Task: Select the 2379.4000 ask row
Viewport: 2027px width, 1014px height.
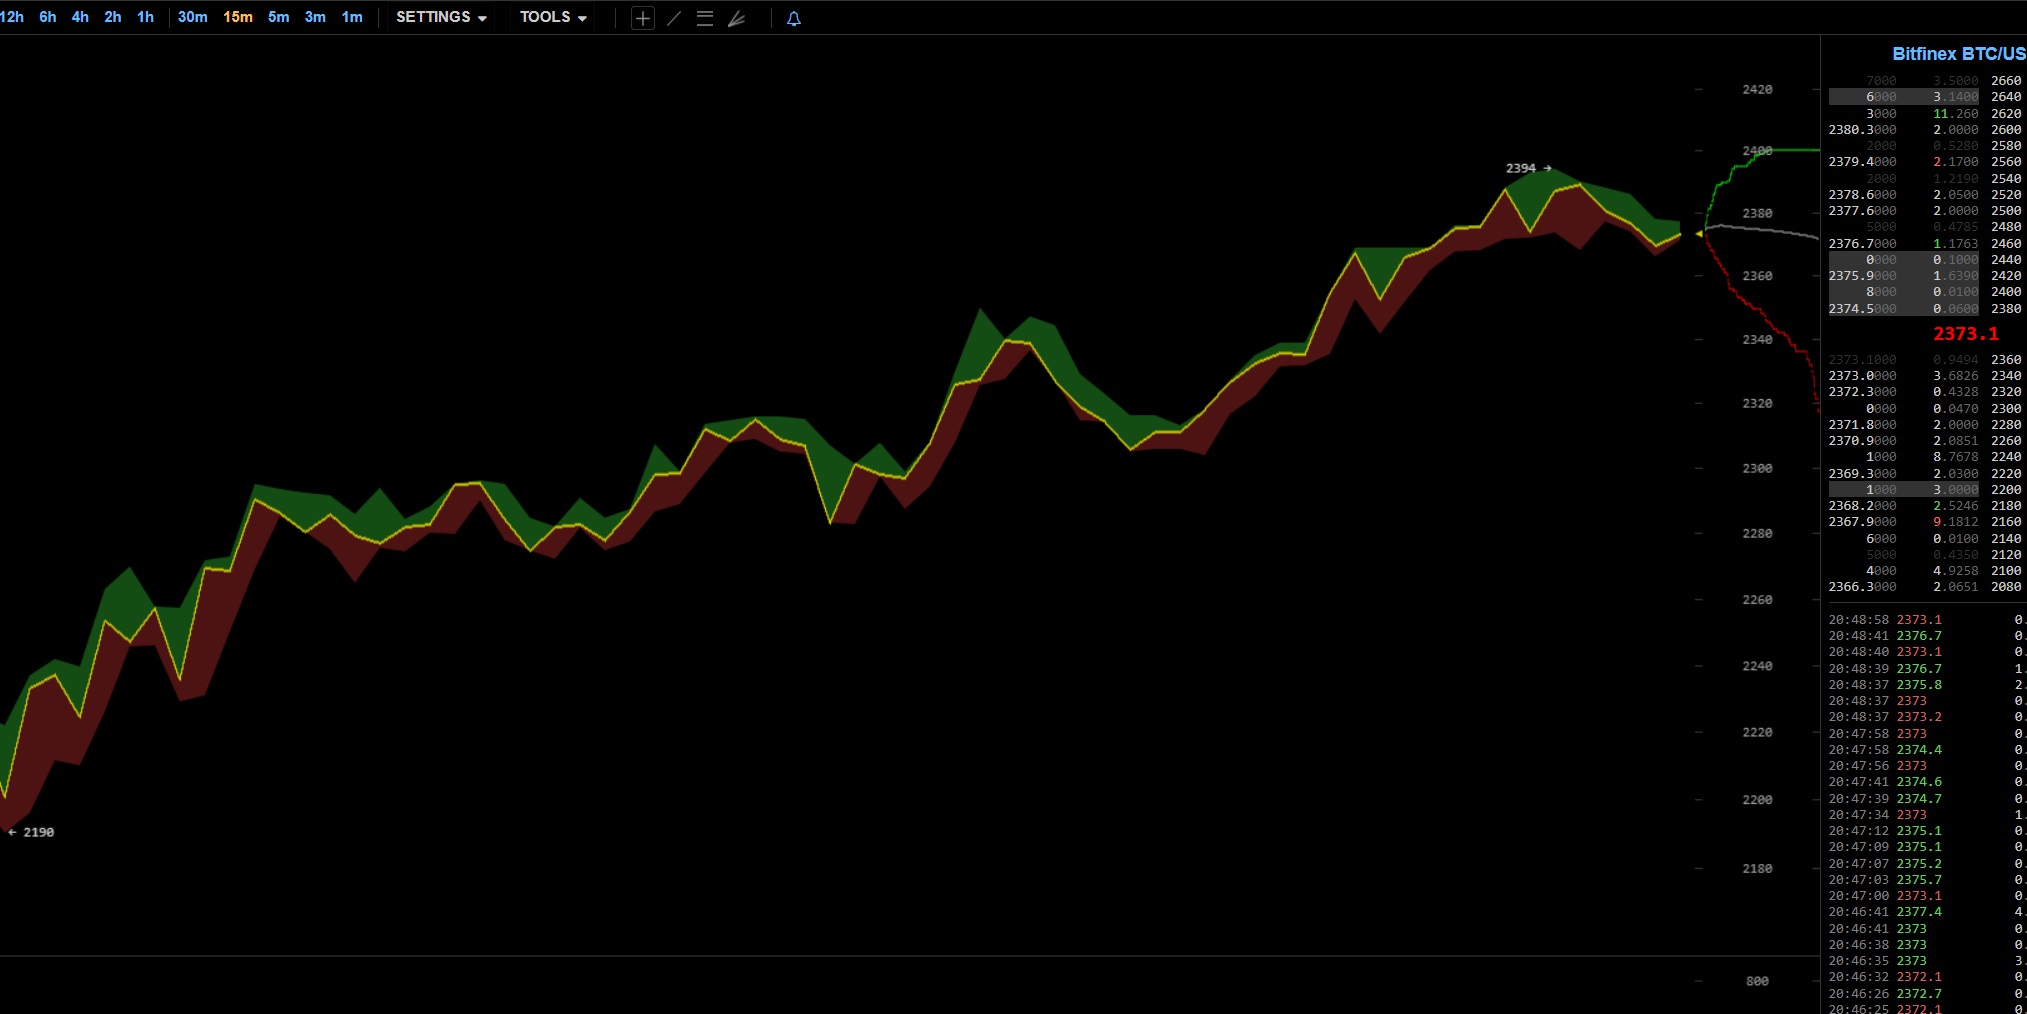Action: click(x=1925, y=162)
